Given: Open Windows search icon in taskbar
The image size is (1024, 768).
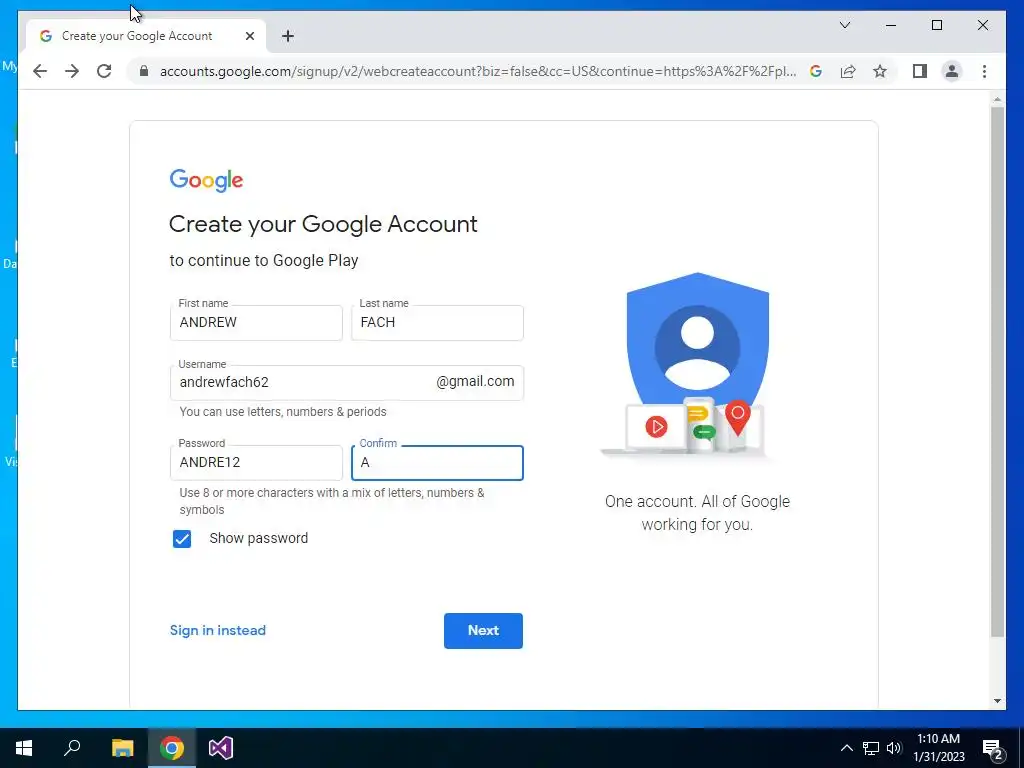Looking at the screenshot, I should point(72,748).
